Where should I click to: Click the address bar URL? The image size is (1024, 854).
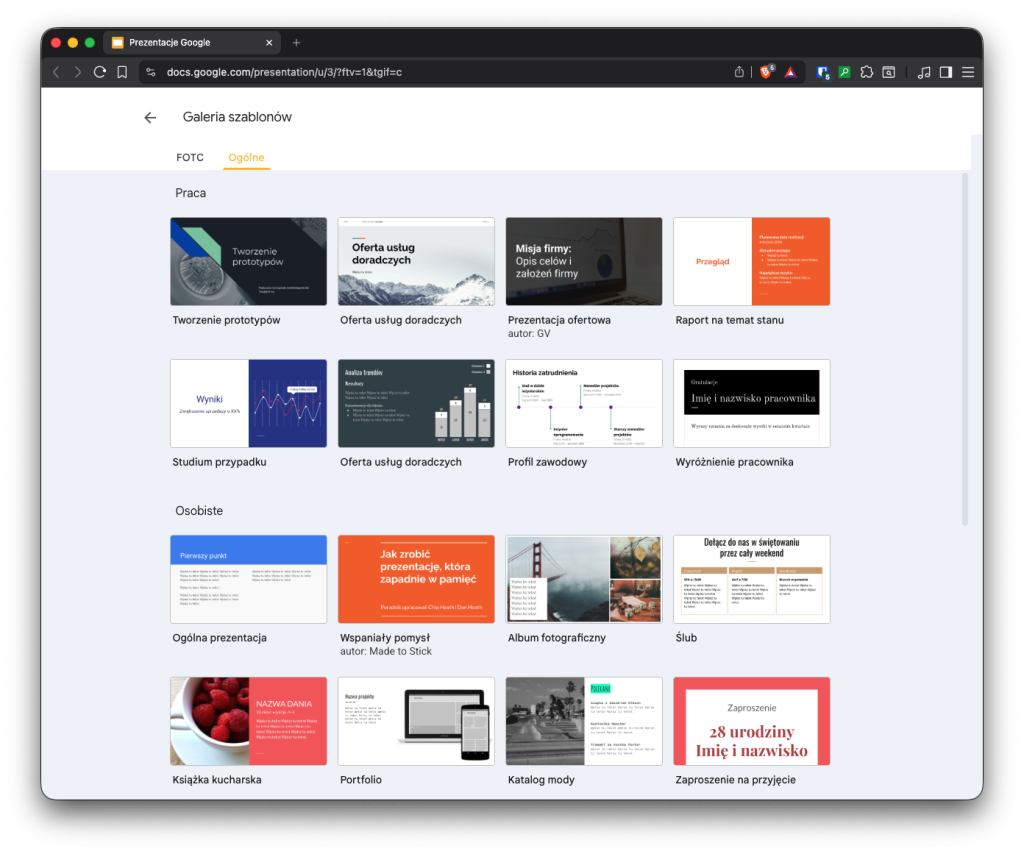coord(284,72)
